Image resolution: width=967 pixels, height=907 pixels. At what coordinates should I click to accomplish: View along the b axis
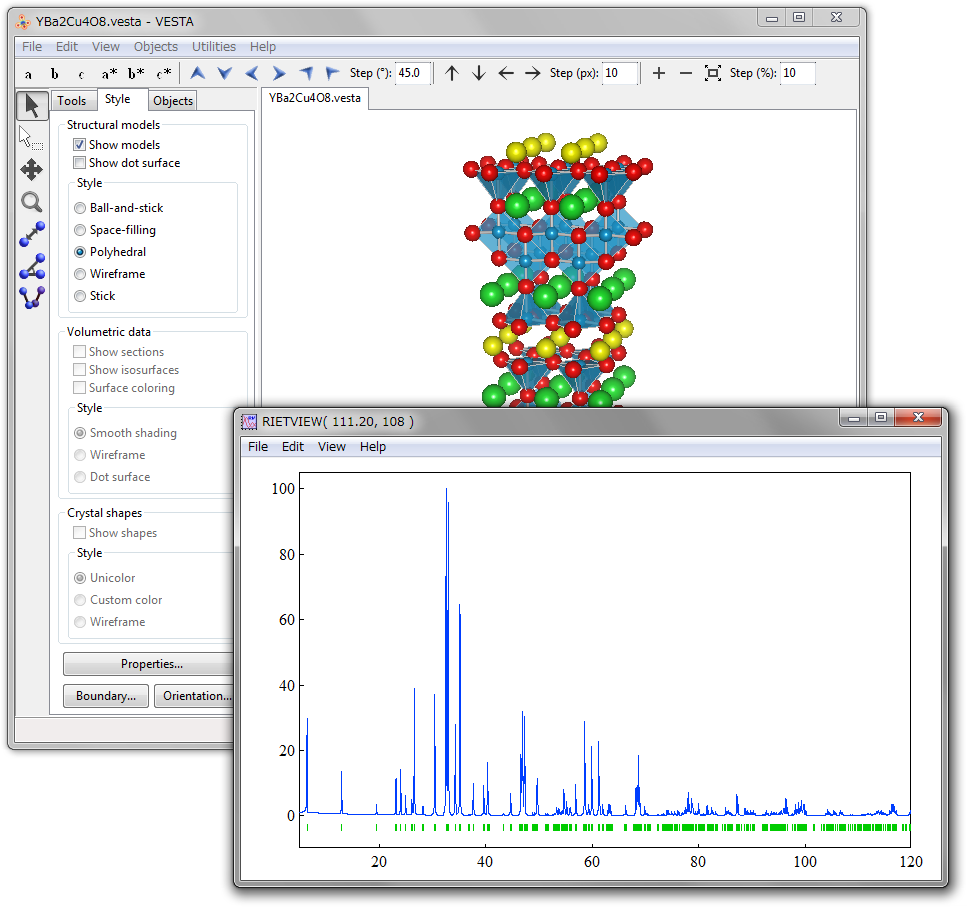pos(55,73)
